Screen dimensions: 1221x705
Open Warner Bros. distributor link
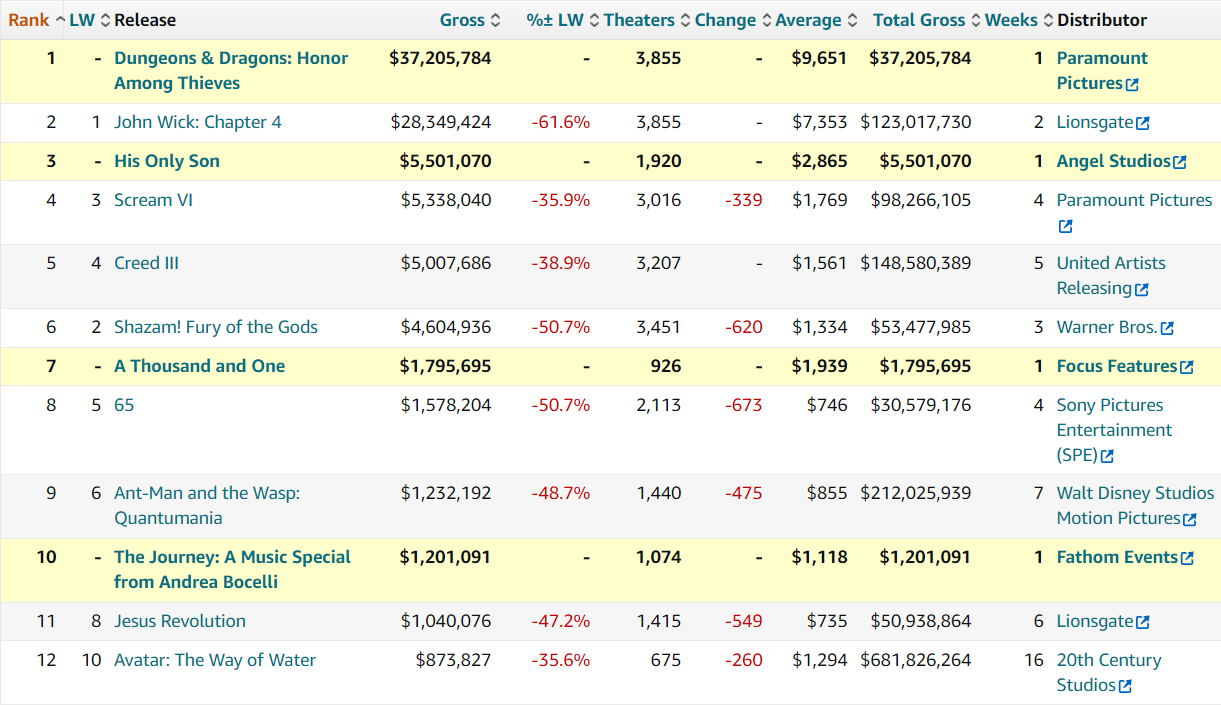(1107, 327)
